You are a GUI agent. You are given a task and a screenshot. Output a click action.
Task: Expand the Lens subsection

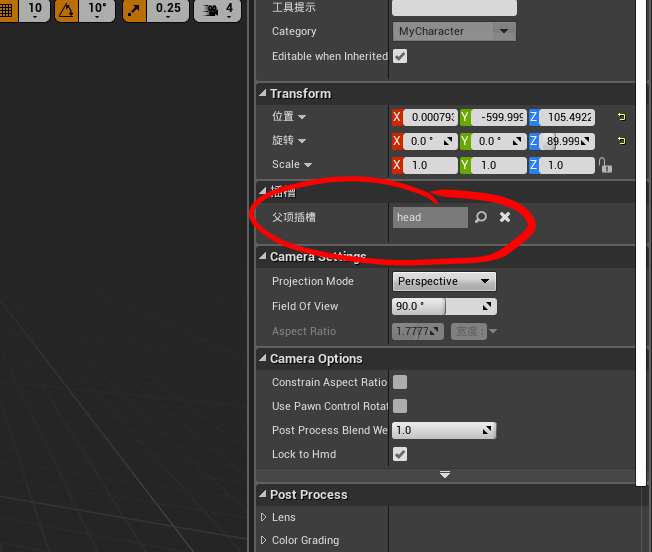tap(263, 517)
